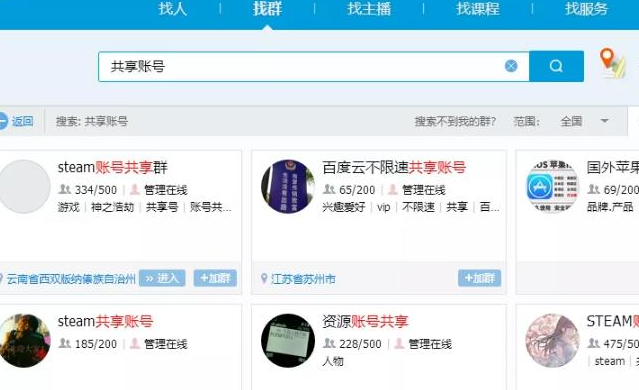The image size is (639, 390).
Task: Clear the search text with the X icon
Action: pos(511,66)
